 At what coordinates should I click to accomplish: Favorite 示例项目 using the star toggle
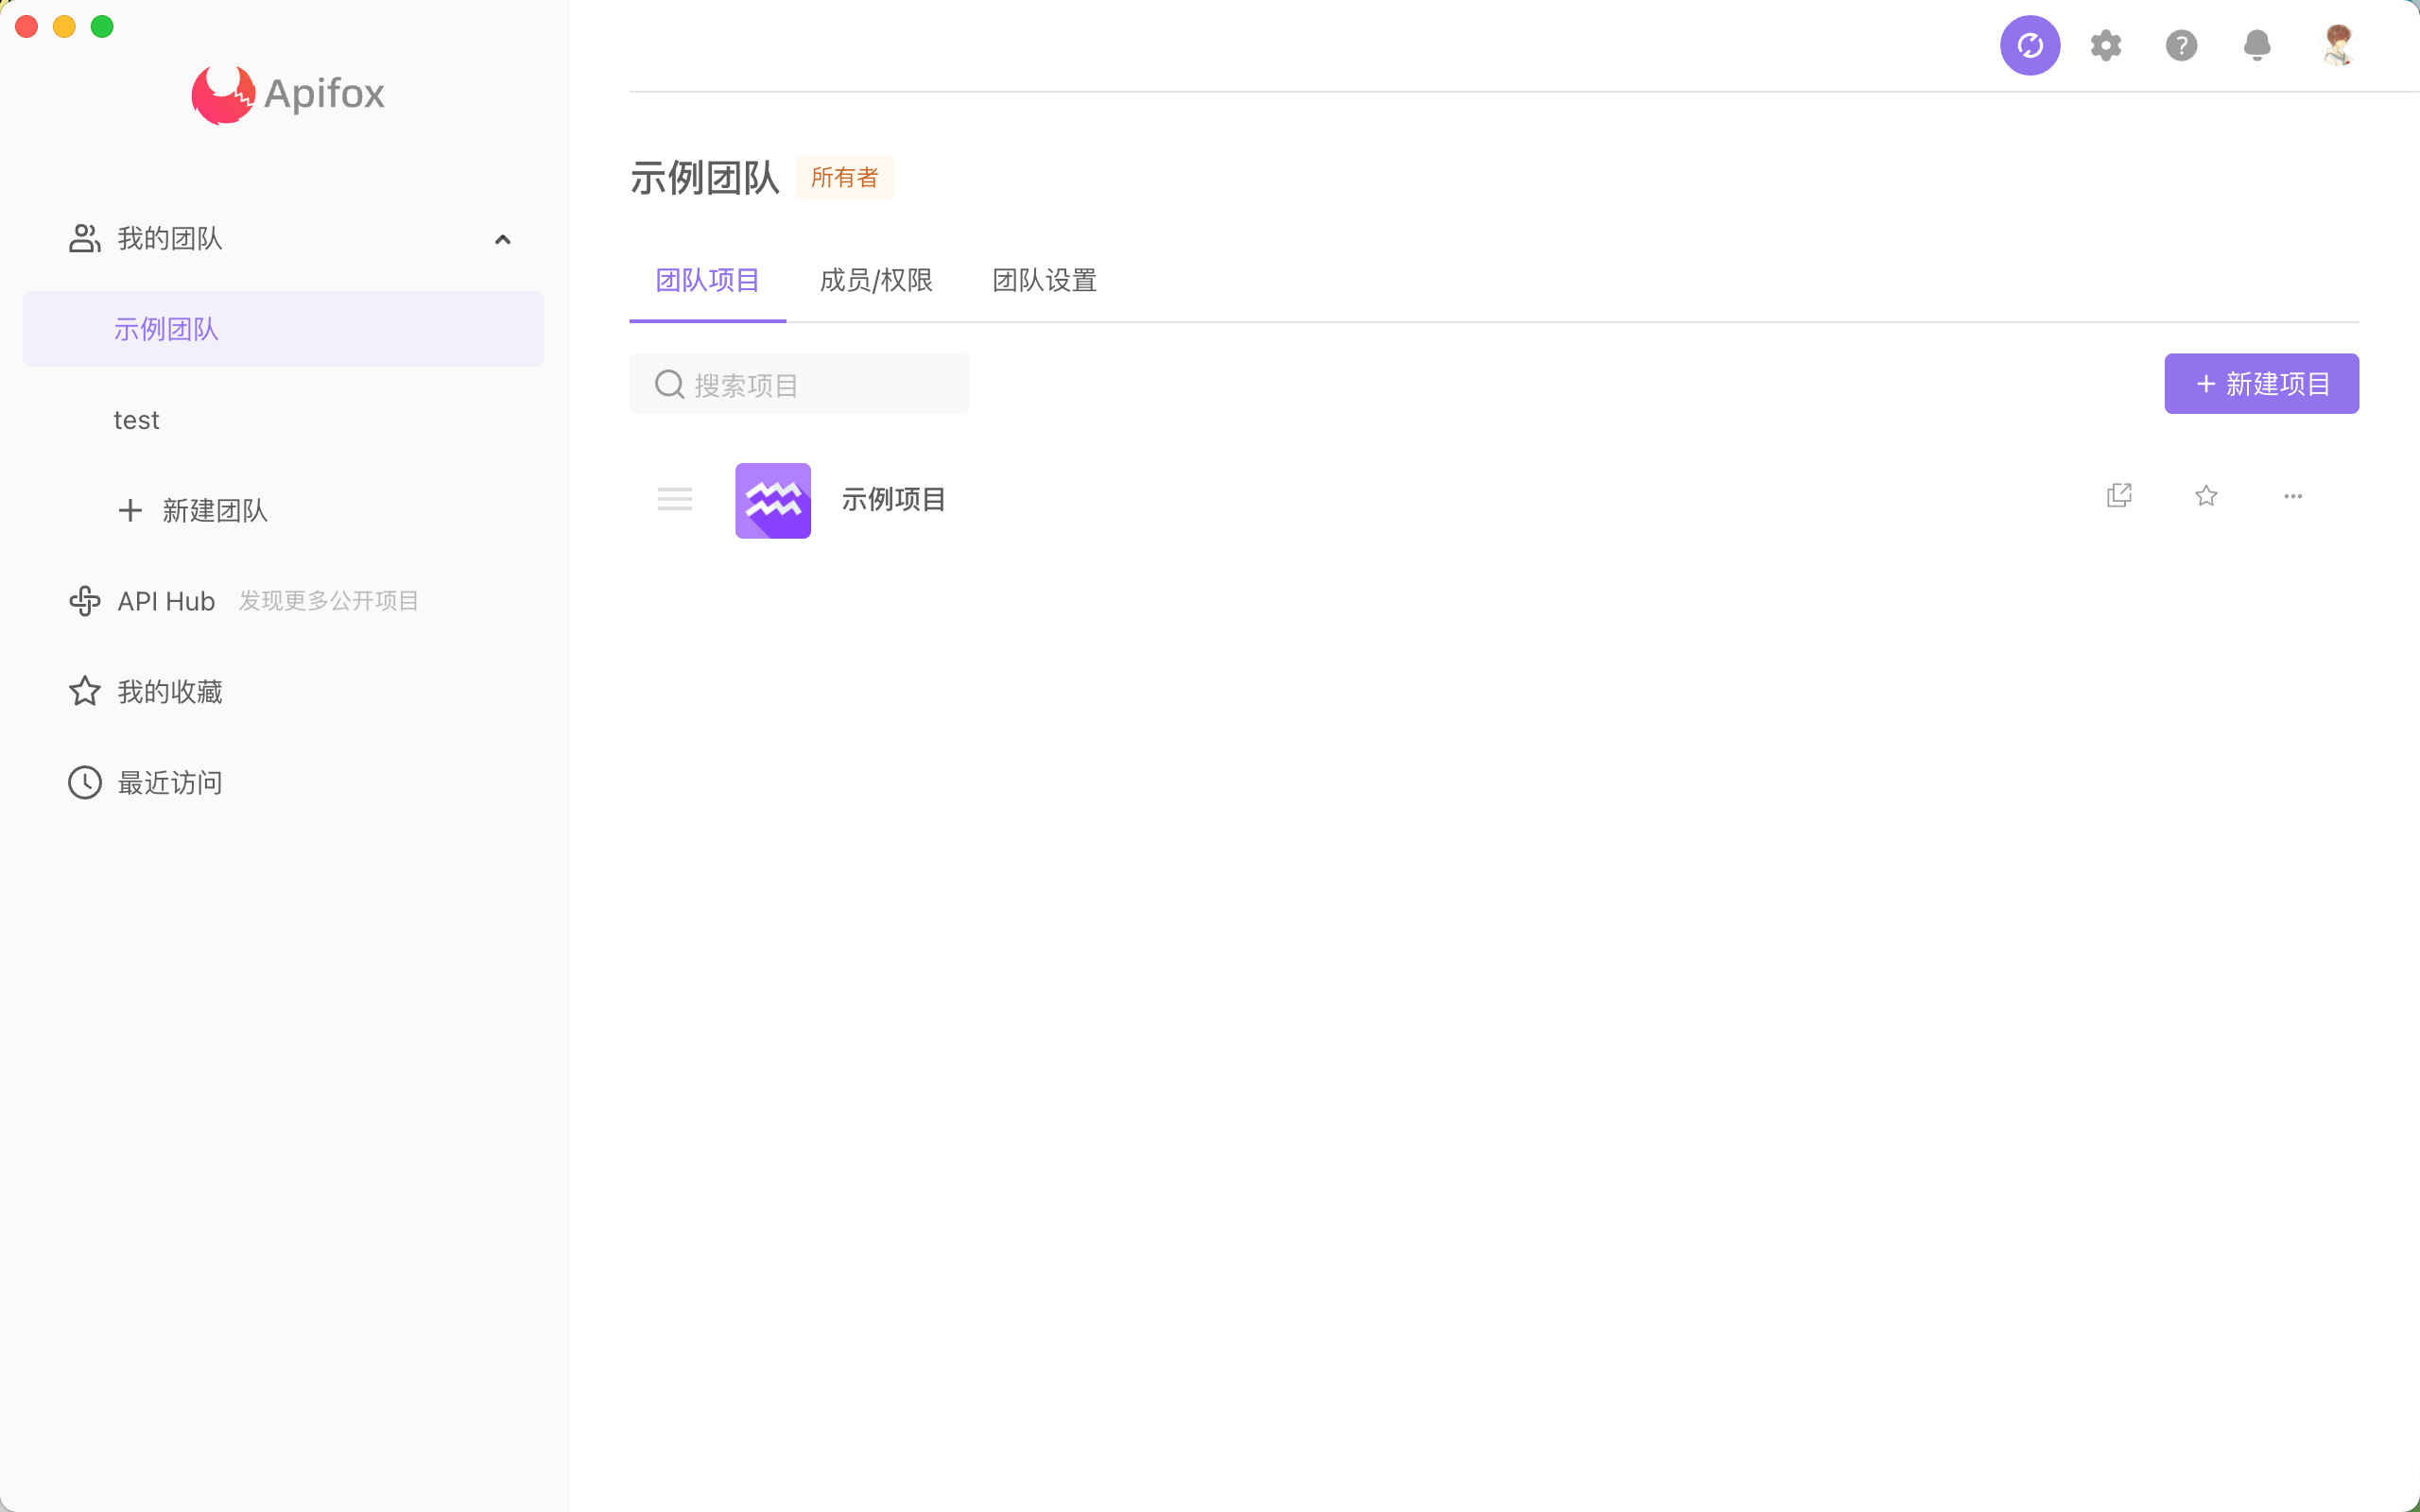tap(2206, 496)
